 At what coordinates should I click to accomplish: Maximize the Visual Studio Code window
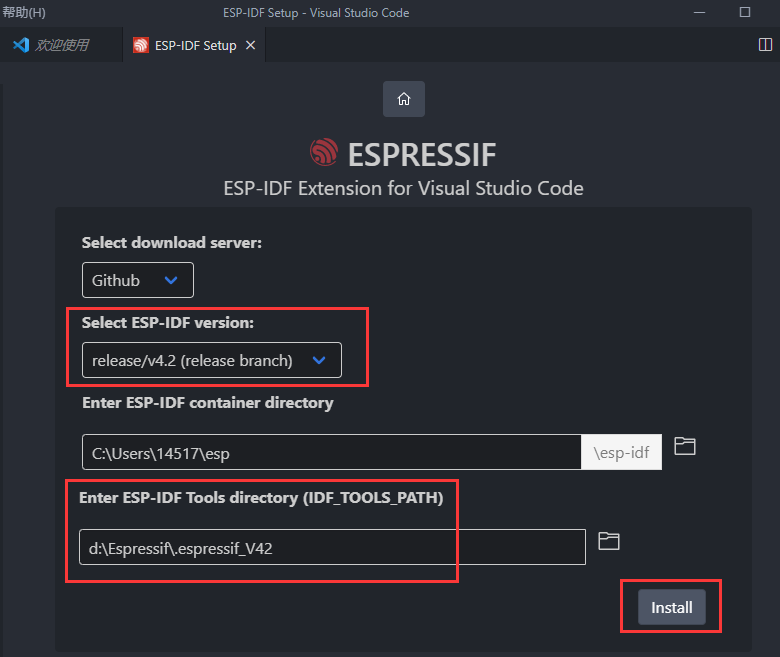745,12
